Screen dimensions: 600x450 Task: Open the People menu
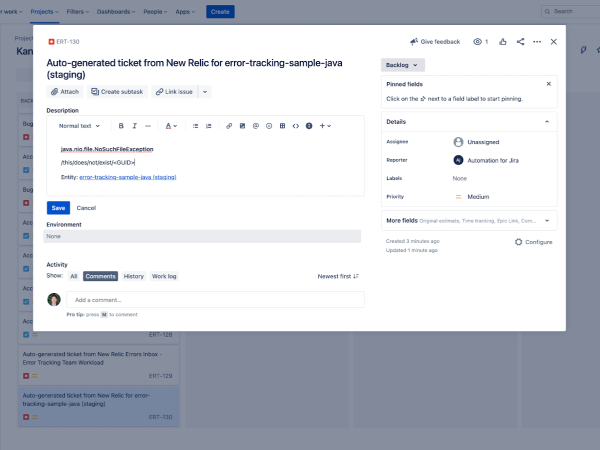click(x=155, y=12)
